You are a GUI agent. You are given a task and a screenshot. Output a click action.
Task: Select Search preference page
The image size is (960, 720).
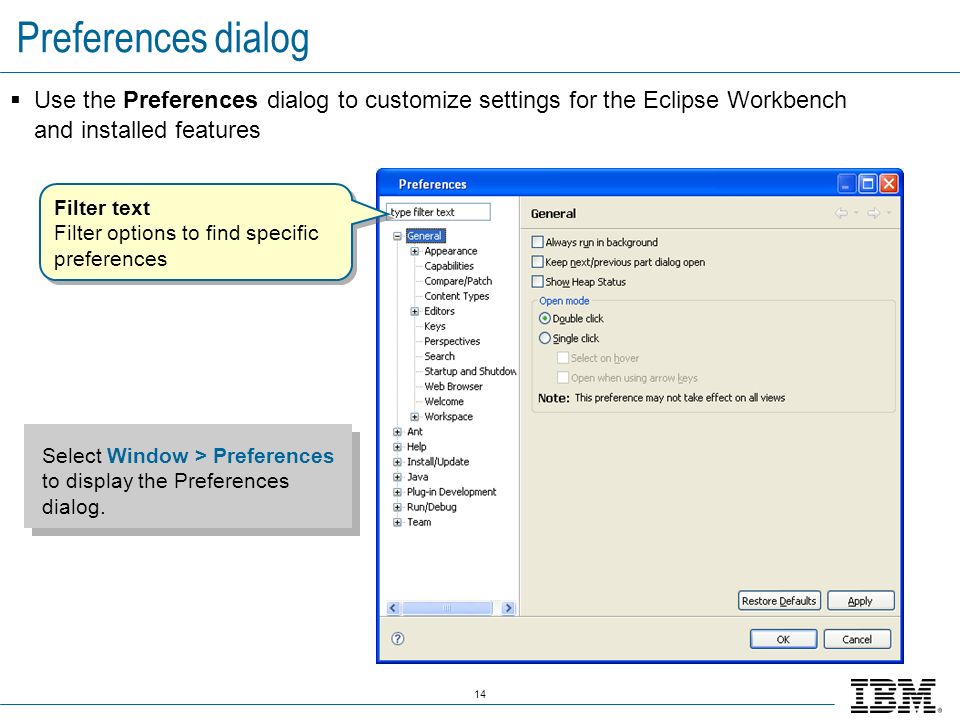(x=440, y=356)
